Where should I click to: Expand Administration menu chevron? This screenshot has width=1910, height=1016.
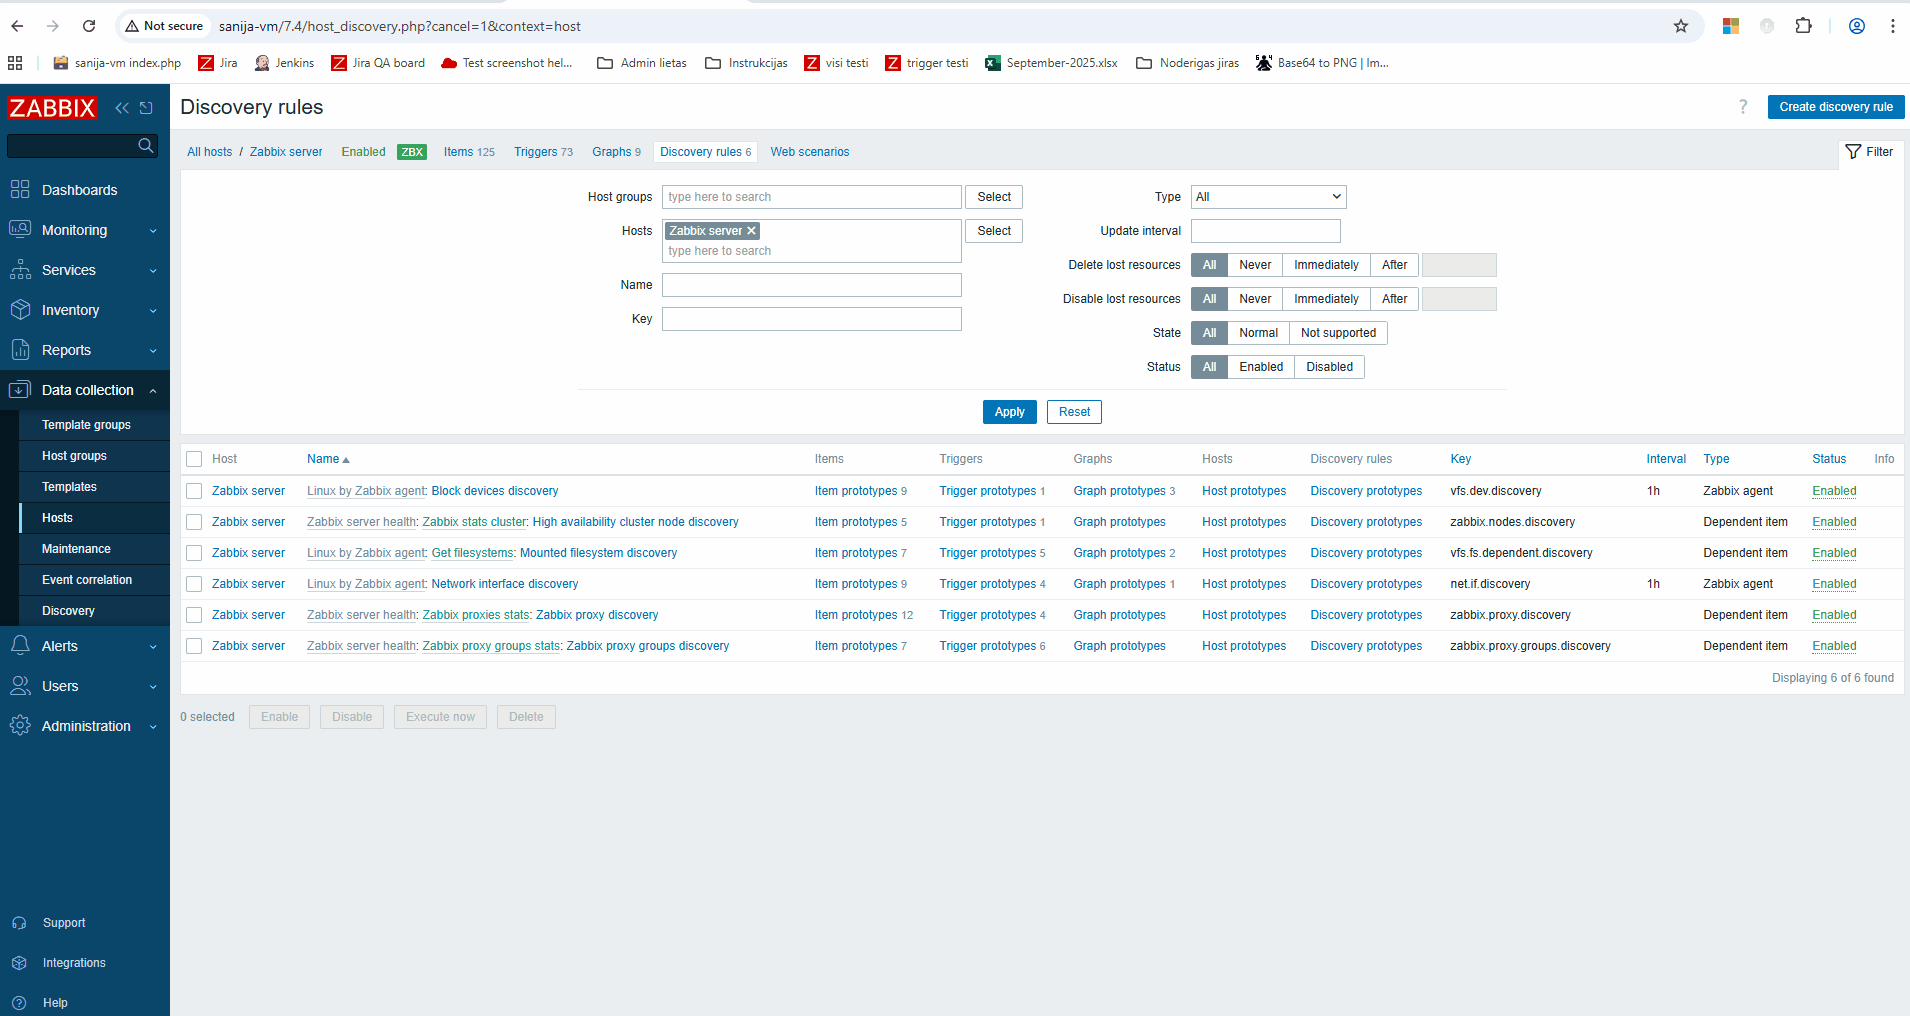[153, 727]
